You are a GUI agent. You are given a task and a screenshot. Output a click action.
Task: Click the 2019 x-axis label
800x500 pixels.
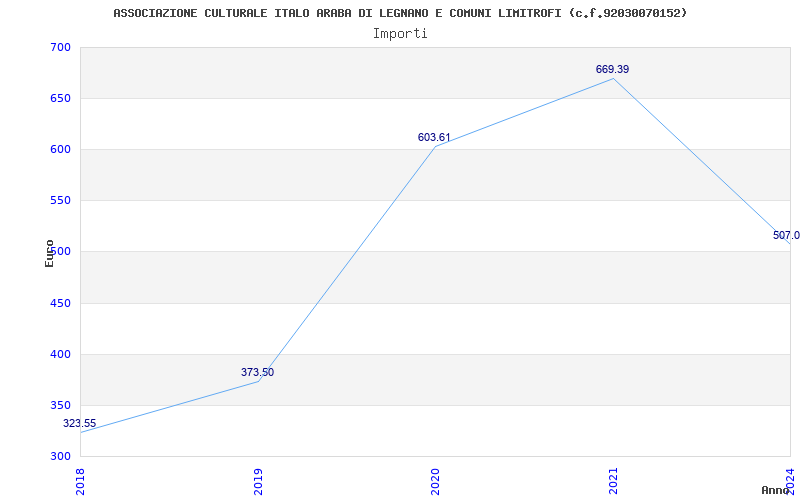258,482
